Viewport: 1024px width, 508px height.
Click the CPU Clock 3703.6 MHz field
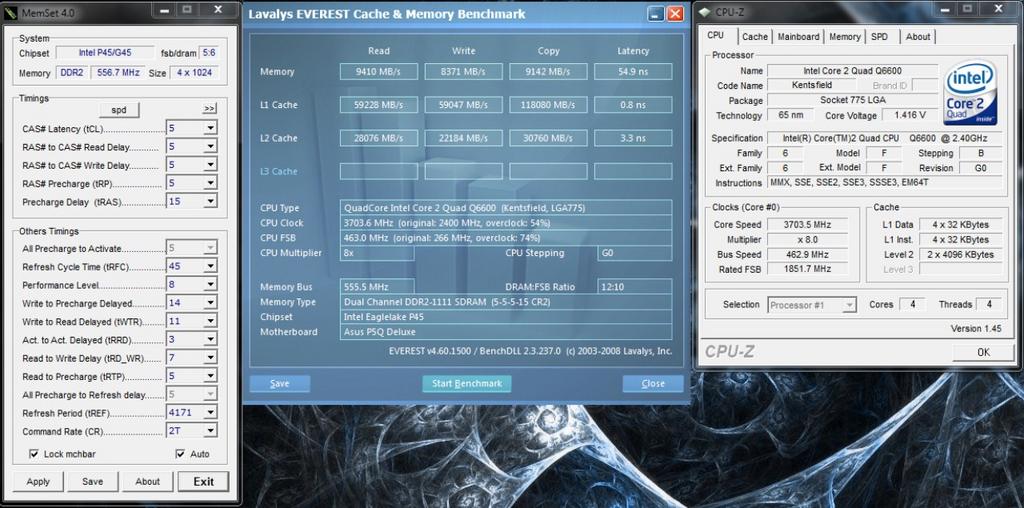tap(506, 223)
